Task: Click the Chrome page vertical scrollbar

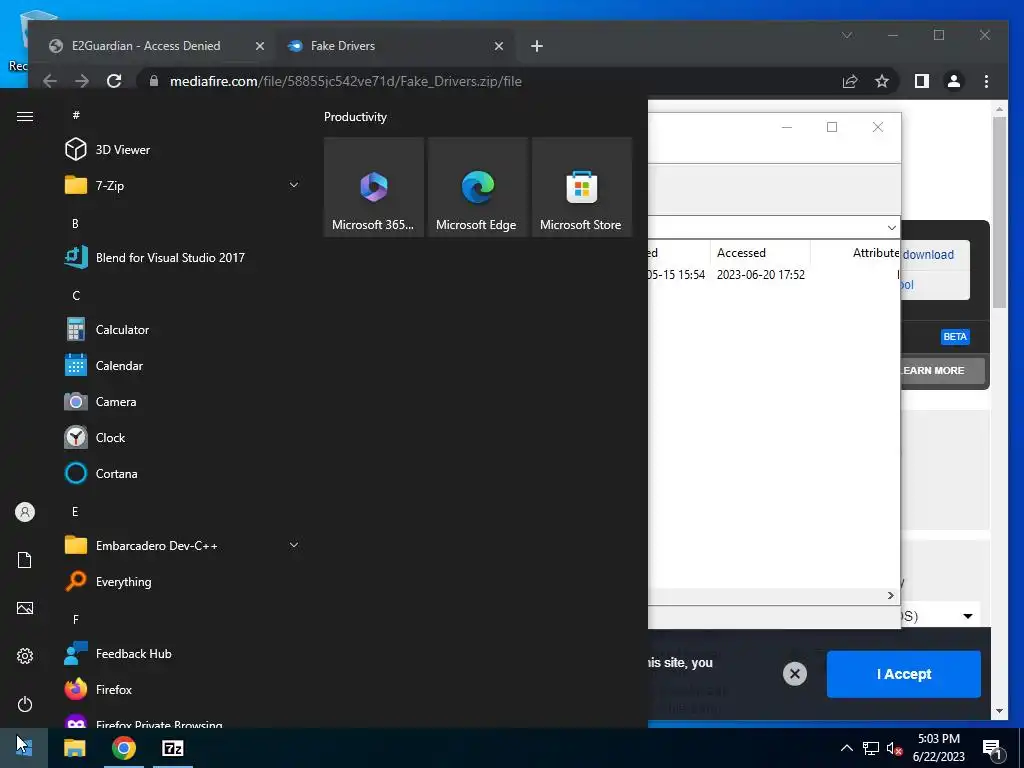Action: 999,213
